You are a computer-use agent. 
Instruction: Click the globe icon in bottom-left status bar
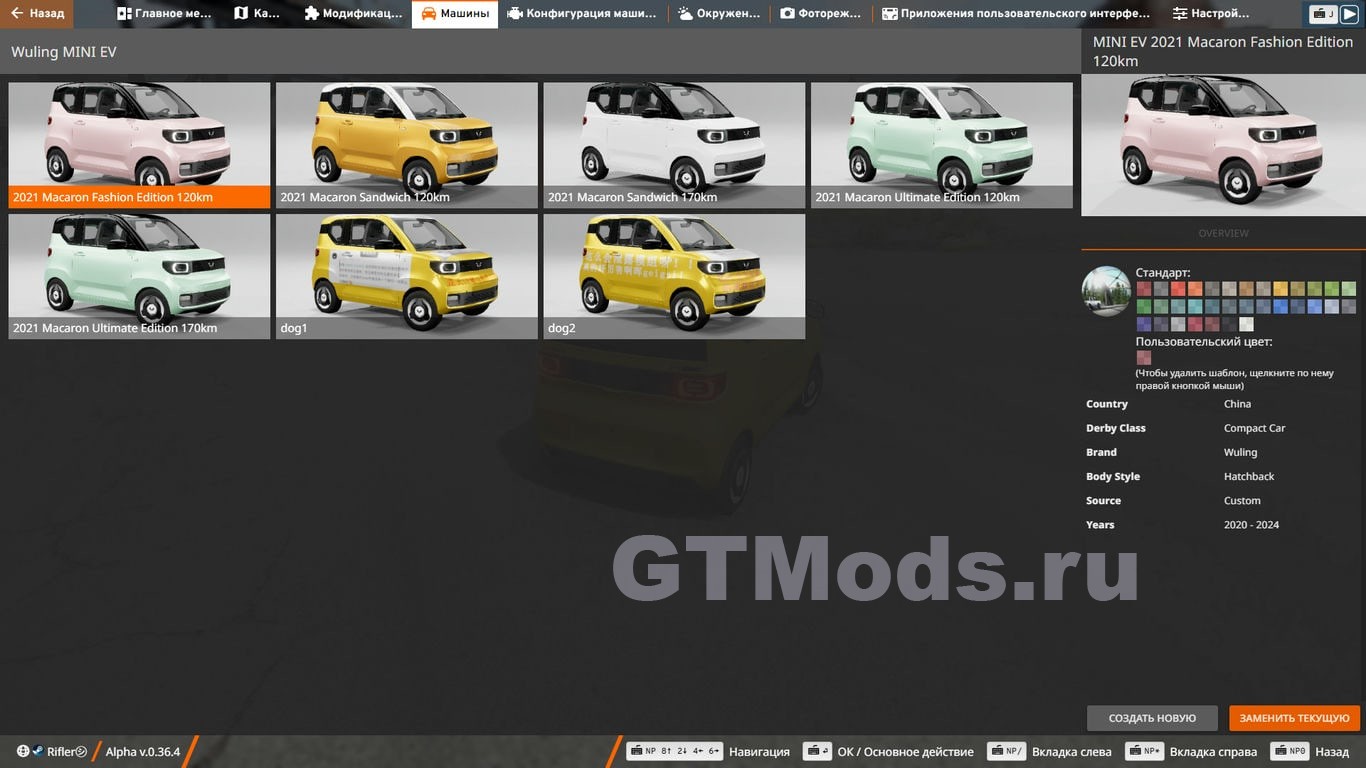pos(23,751)
